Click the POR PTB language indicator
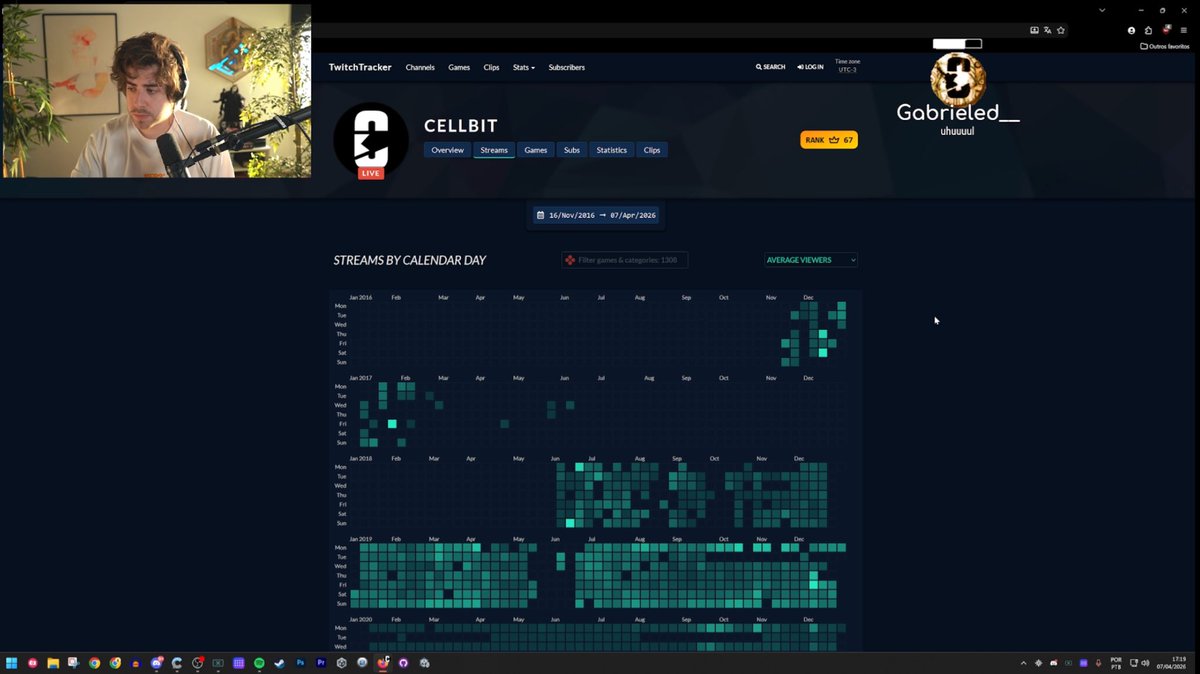Image resolution: width=1200 pixels, height=674 pixels. 1116,663
